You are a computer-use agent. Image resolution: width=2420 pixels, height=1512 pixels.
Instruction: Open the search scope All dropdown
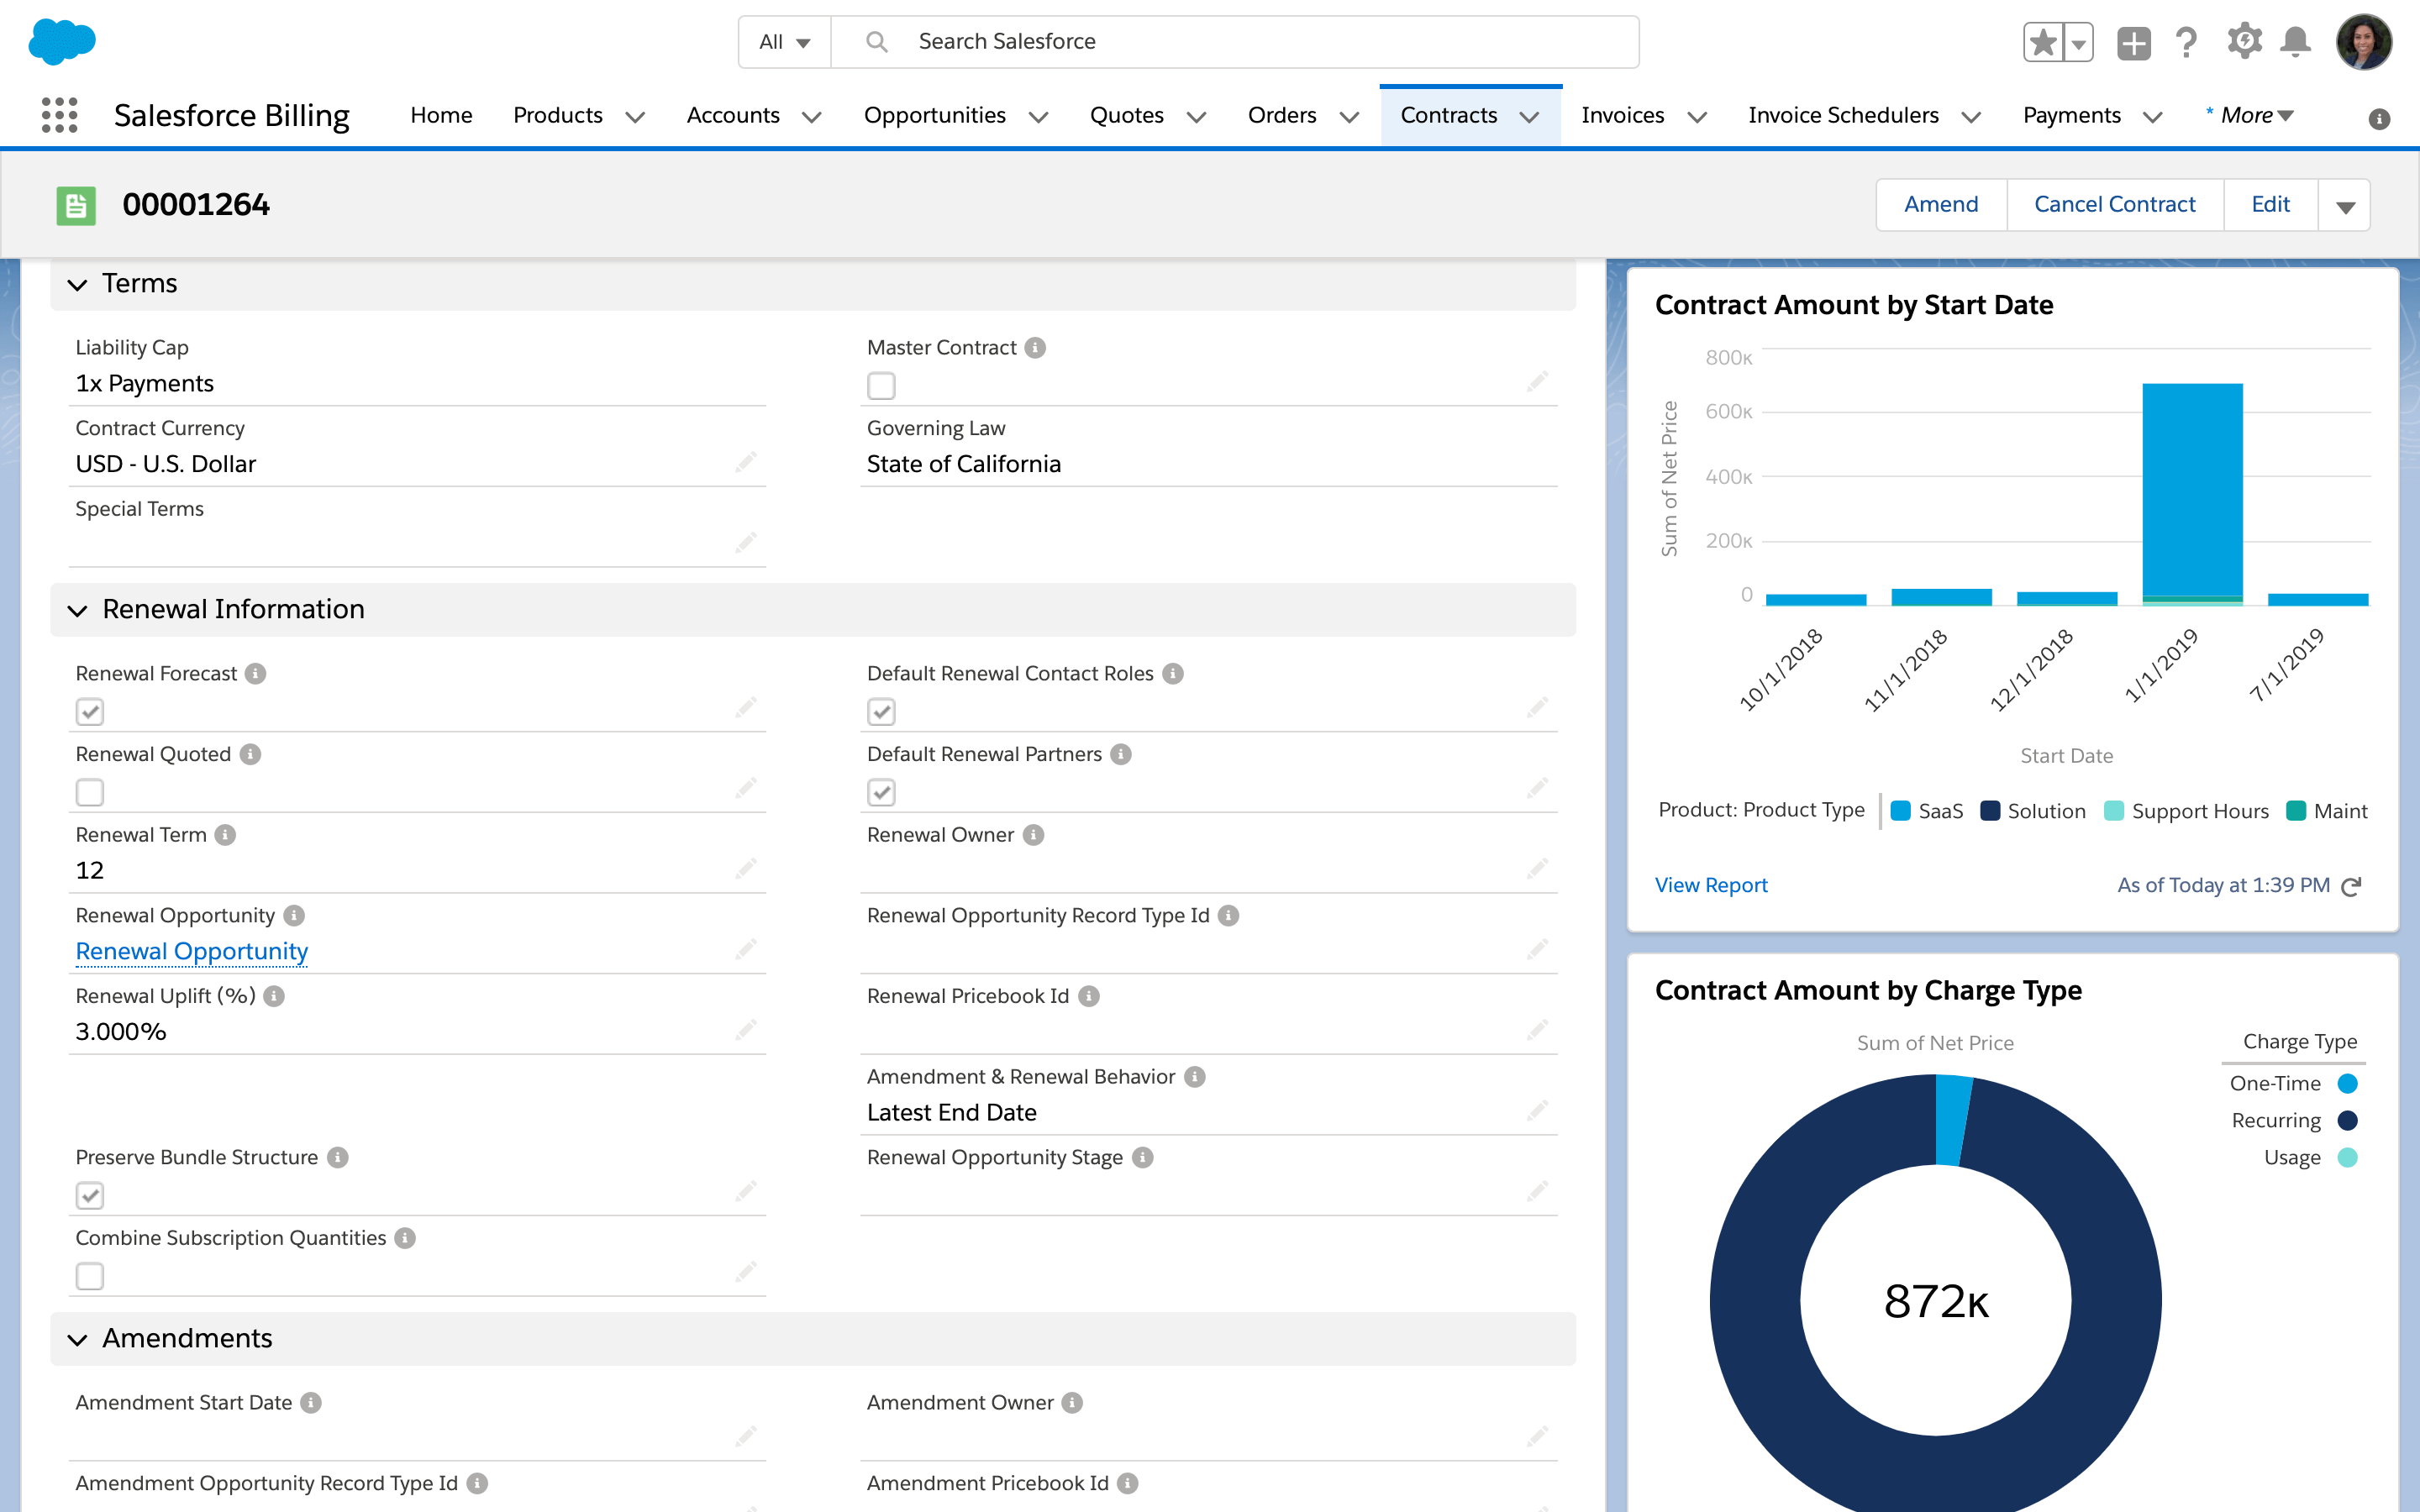pos(784,42)
